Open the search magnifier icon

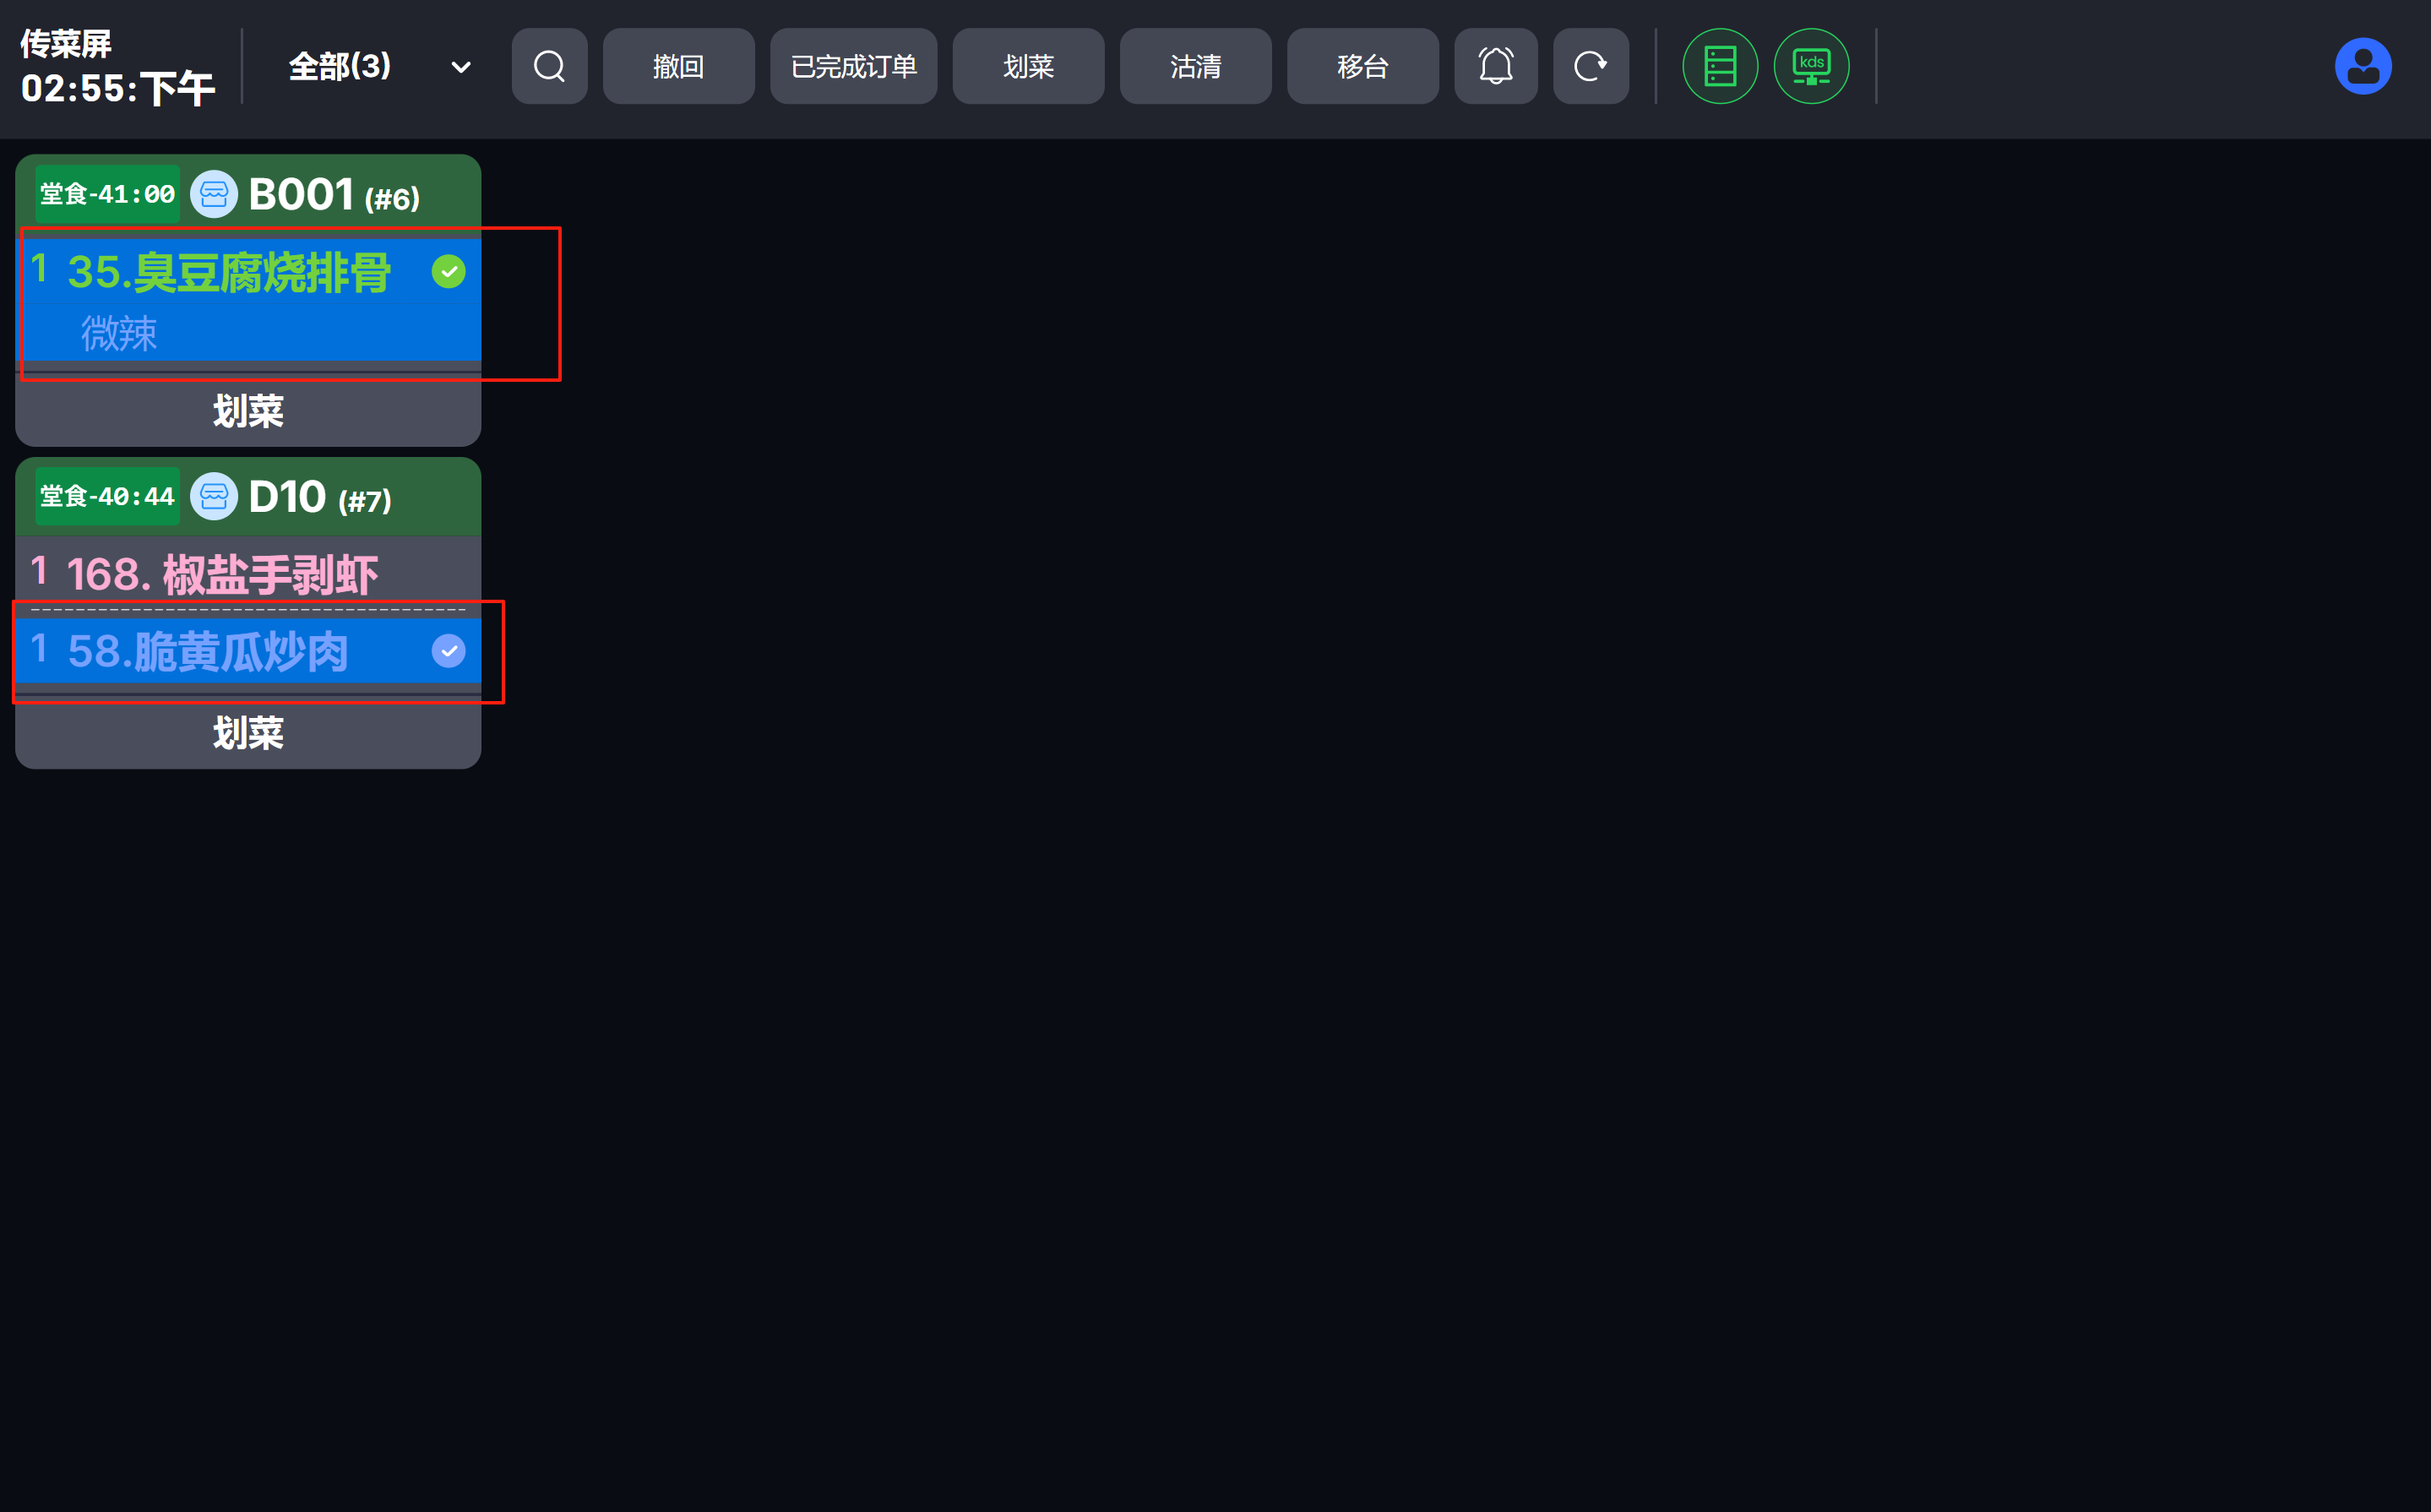tap(549, 66)
